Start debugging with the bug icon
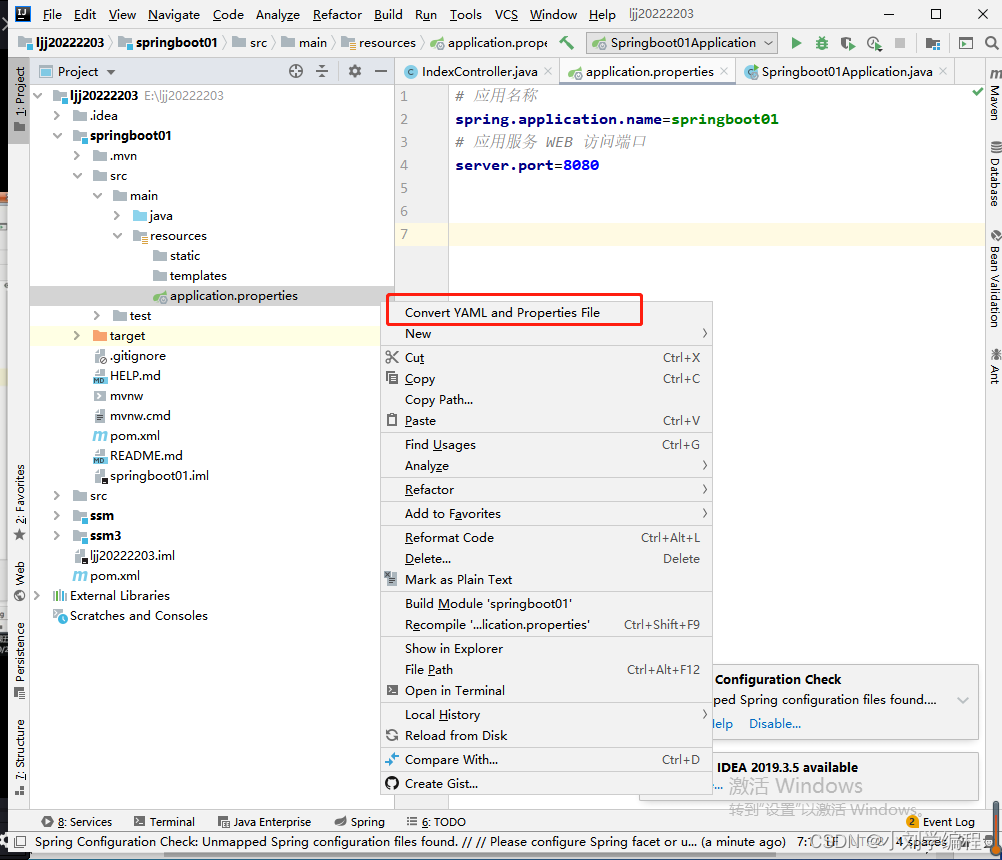Viewport: 1002px width, 860px height. point(821,43)
